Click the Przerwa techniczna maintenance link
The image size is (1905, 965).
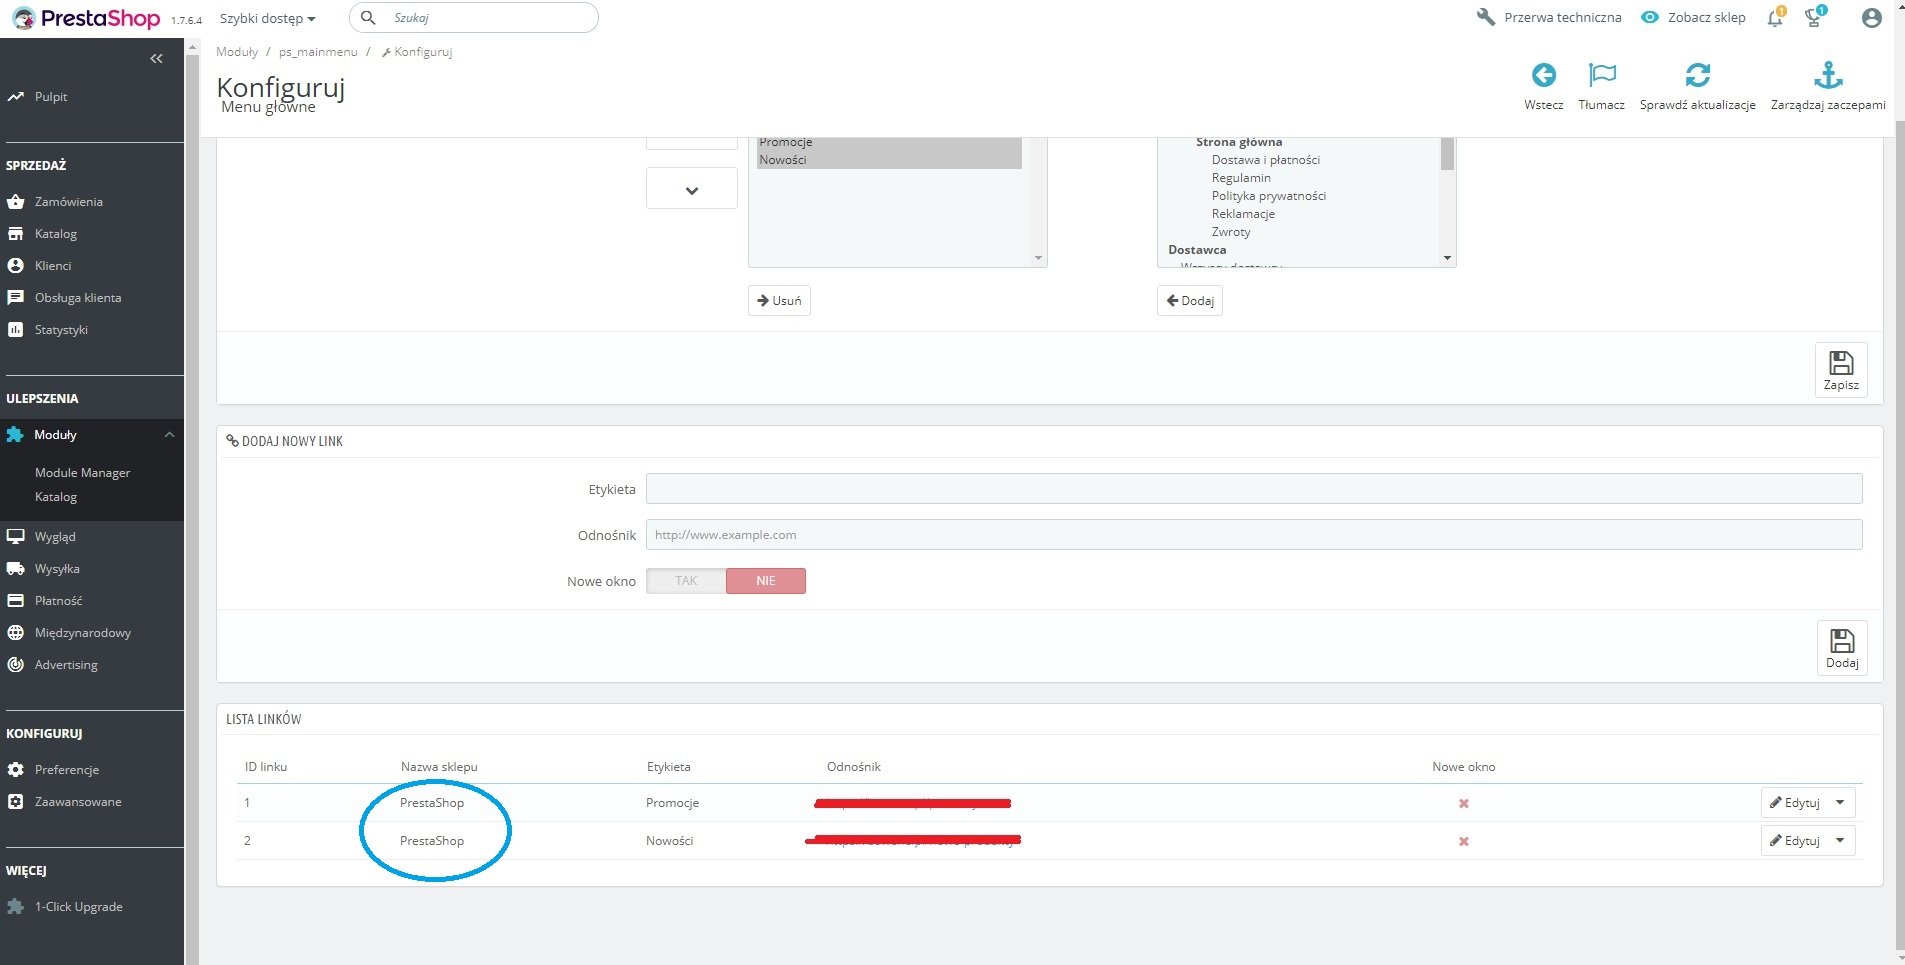(x=1549, y=17)
